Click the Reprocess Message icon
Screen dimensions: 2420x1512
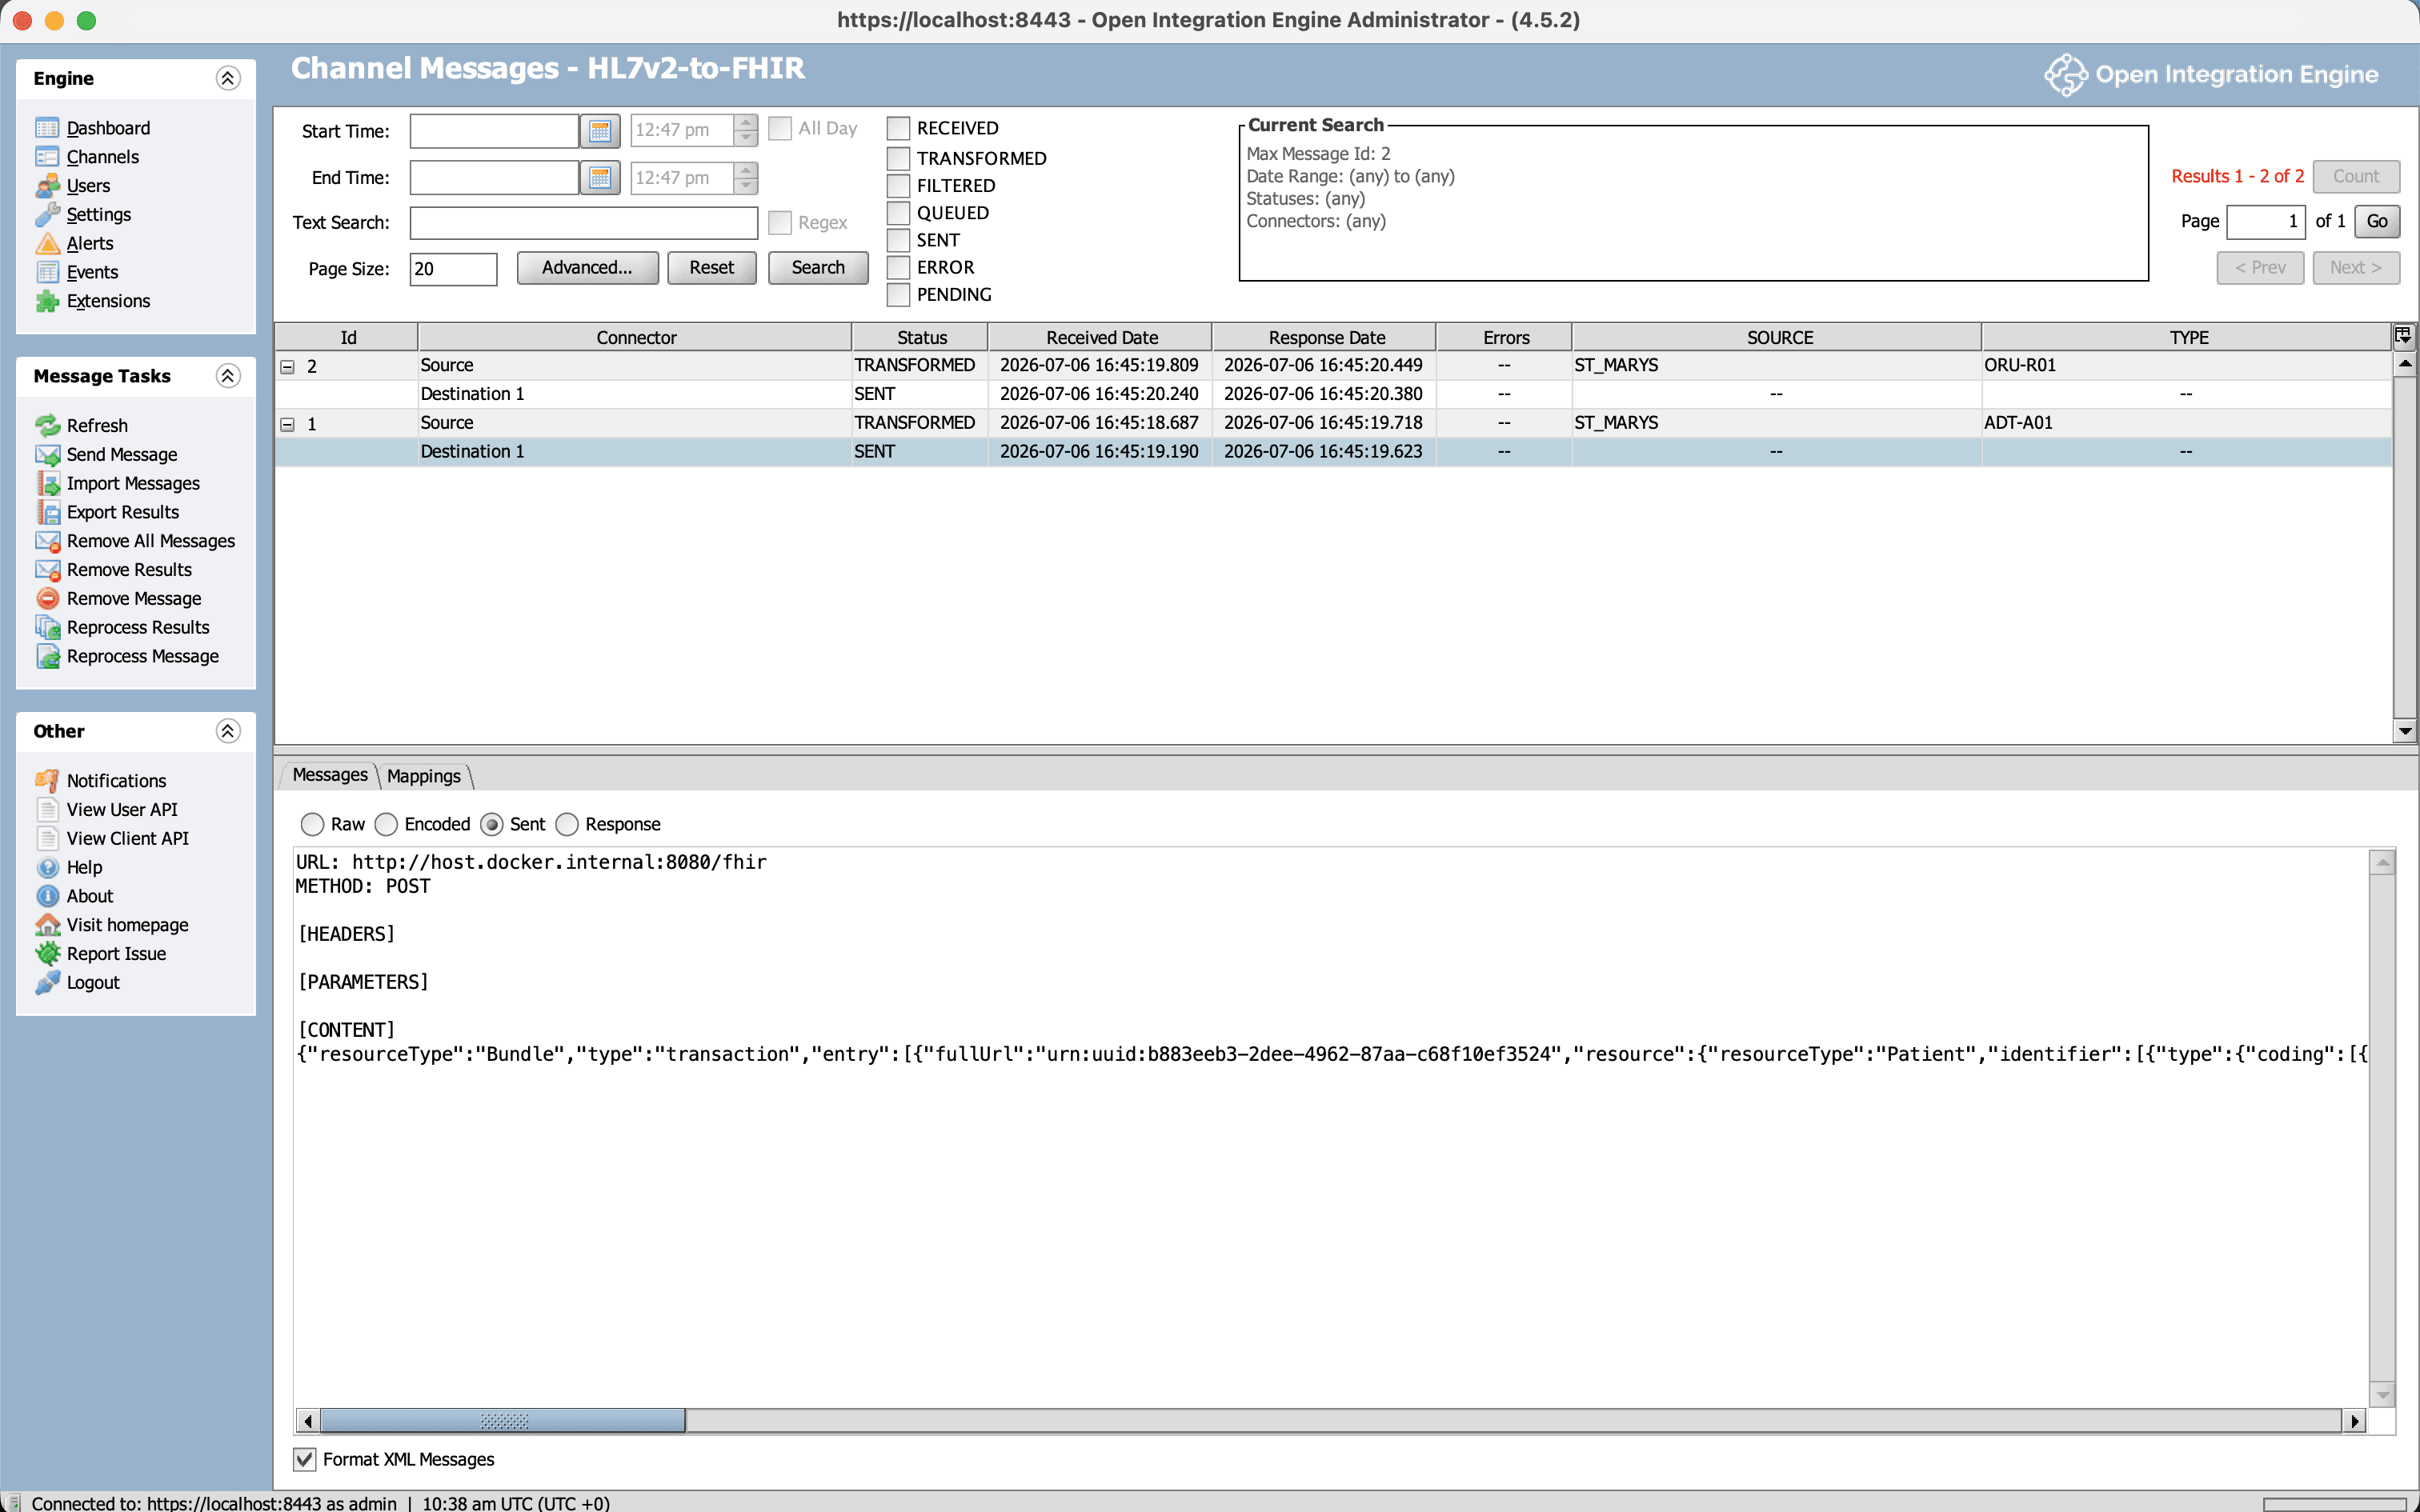tap(47, 657)
